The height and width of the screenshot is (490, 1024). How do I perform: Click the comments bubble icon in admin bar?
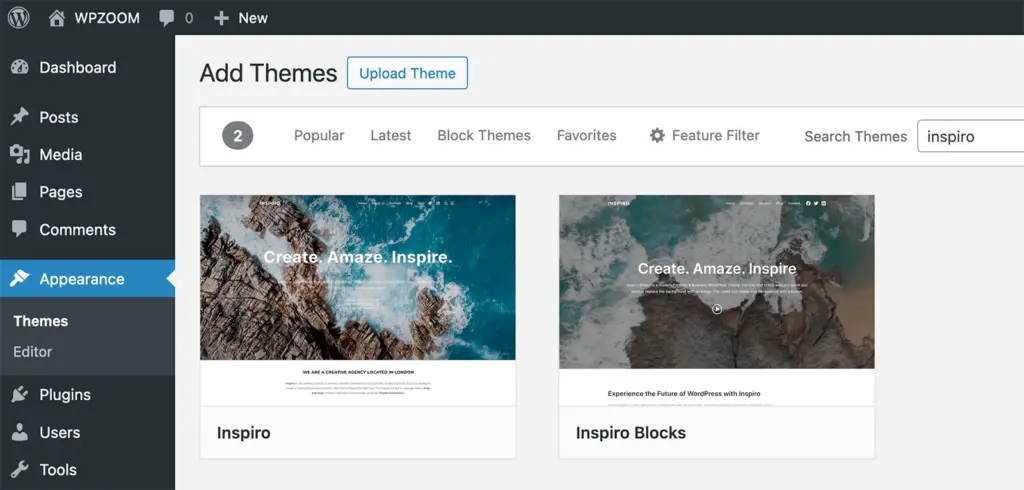[167, 18]
